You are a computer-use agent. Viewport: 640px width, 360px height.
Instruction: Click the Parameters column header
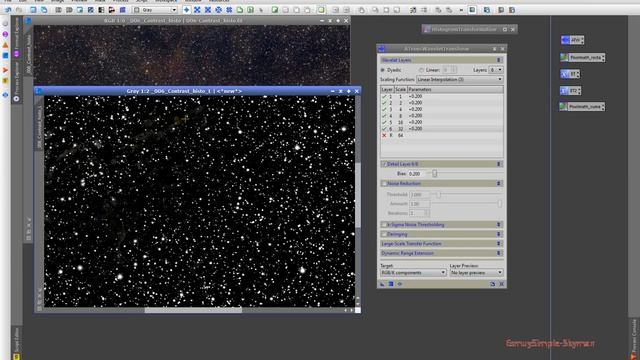point(455,89)
